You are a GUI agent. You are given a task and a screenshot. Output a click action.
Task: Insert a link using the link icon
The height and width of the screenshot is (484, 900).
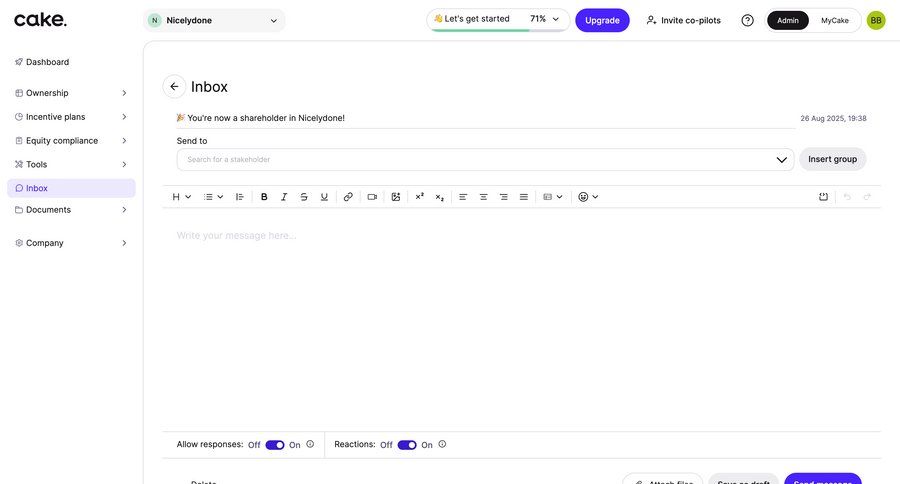point(348,197)
